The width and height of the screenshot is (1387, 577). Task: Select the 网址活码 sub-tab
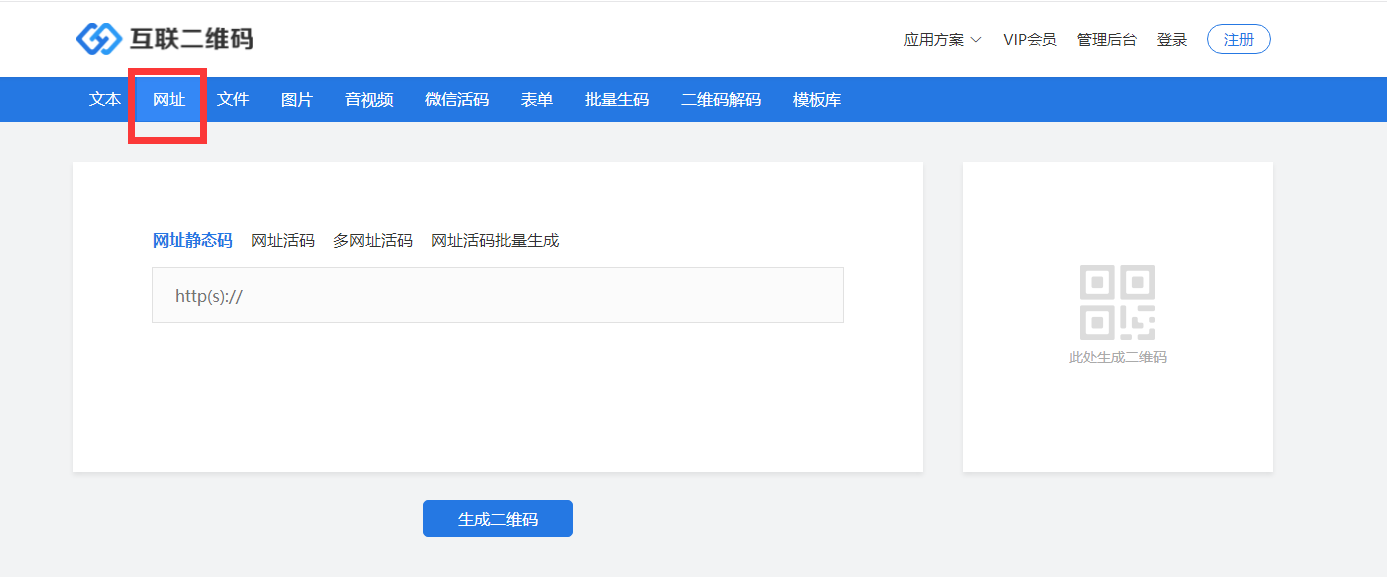(282, 240)
